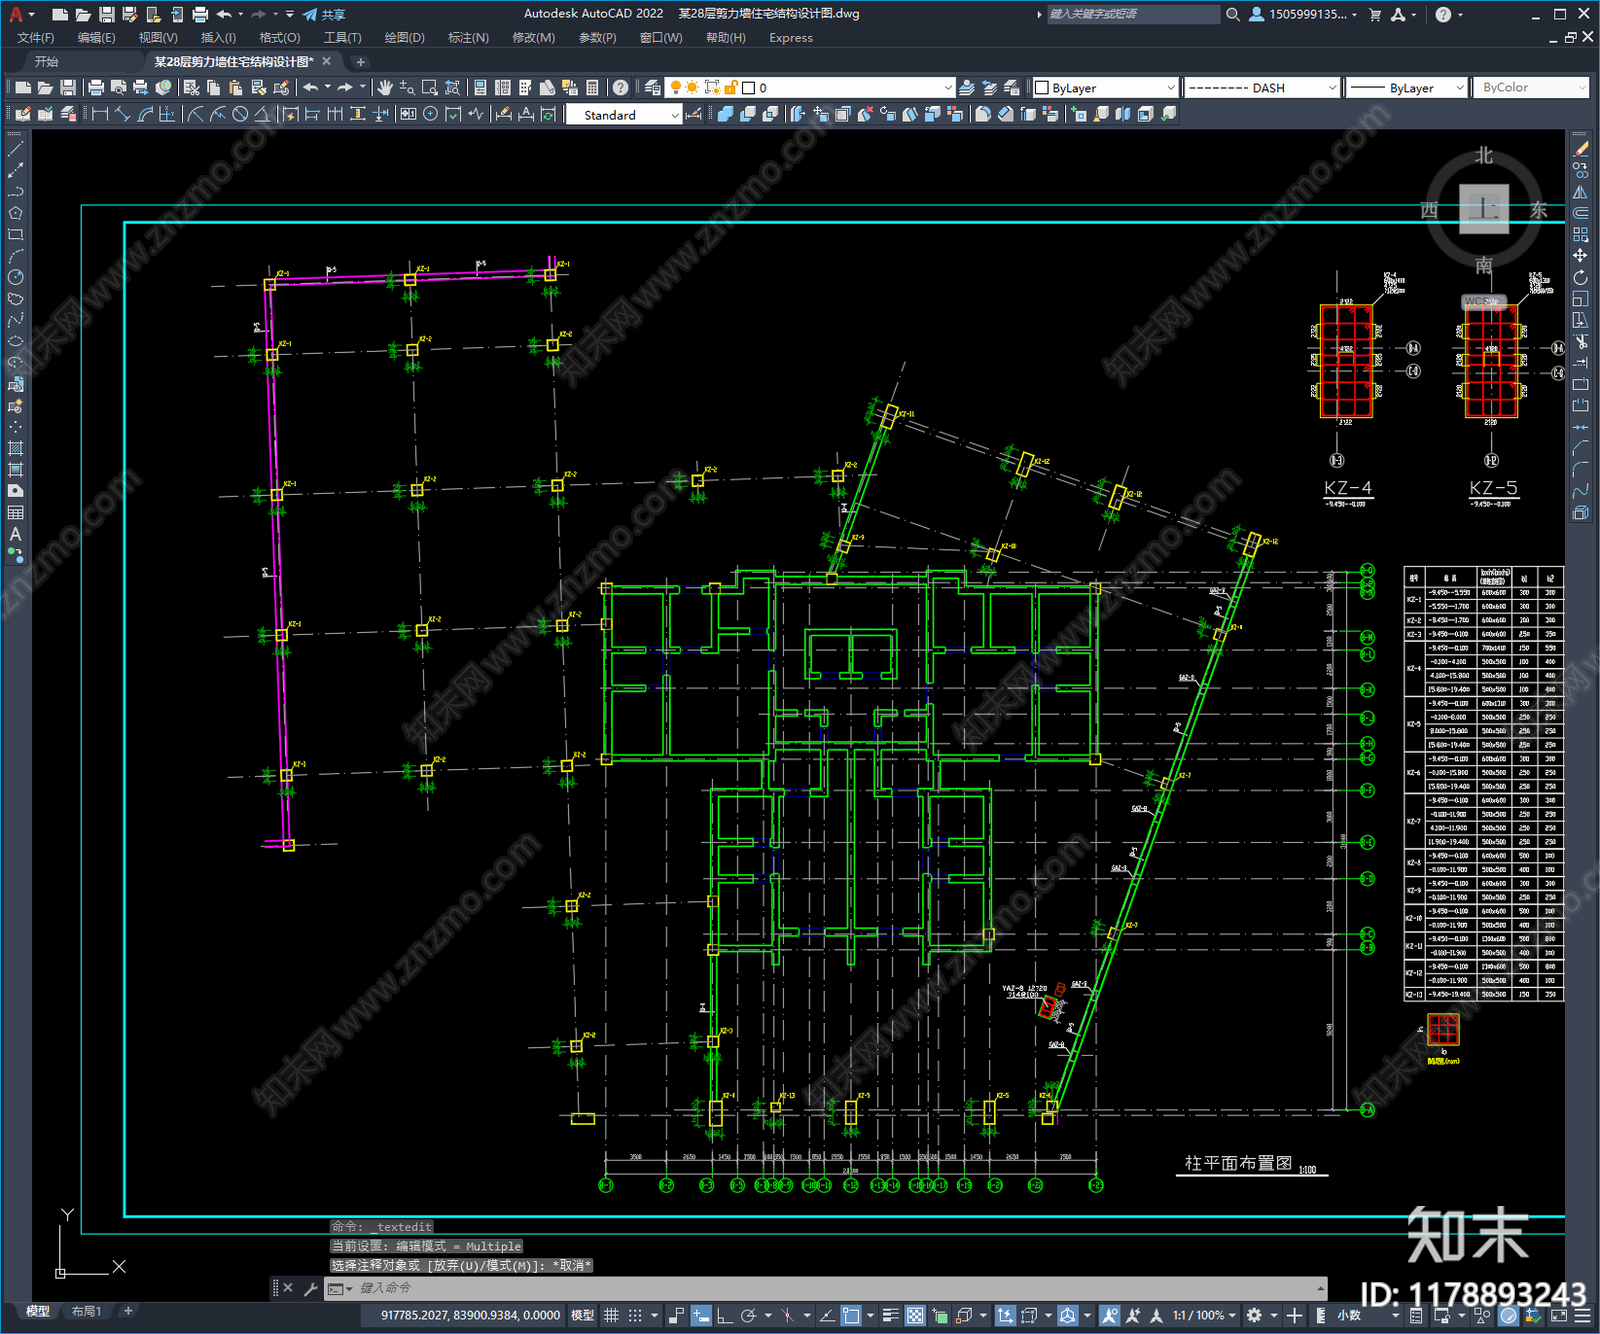This screenshot has width=1600, height=1334.
Task: Open the Standard dimension style dropdown
Action: tap(623, 115)
